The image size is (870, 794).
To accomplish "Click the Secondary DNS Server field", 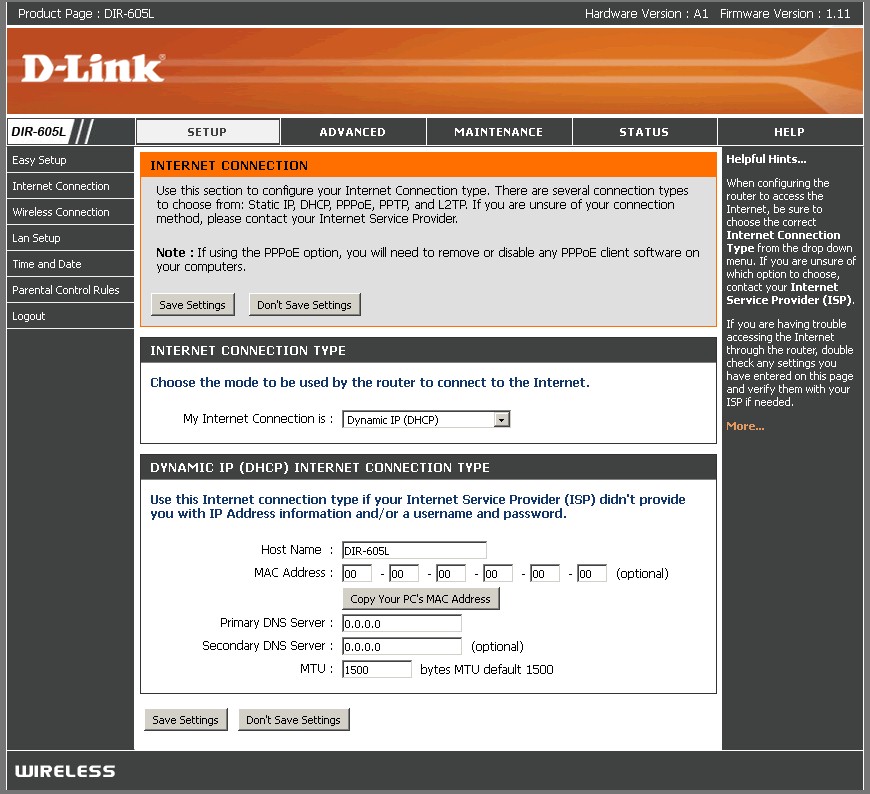I will click(x=402, y=646).
